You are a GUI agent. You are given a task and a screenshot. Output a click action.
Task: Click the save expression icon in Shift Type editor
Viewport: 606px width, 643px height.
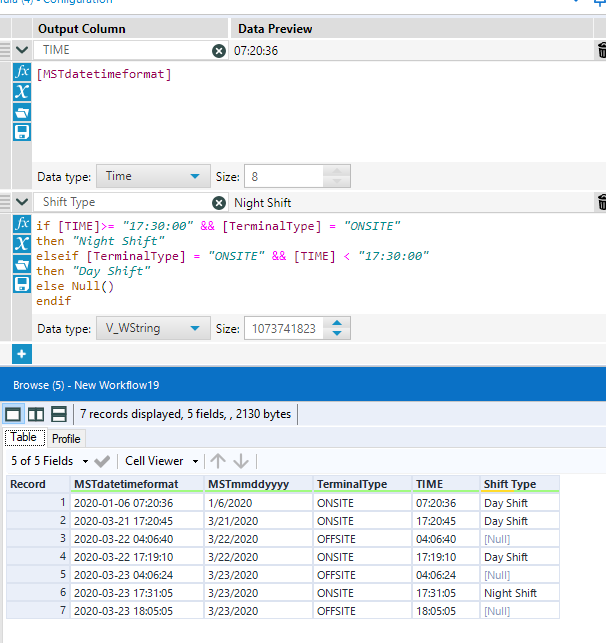[22, 284]
